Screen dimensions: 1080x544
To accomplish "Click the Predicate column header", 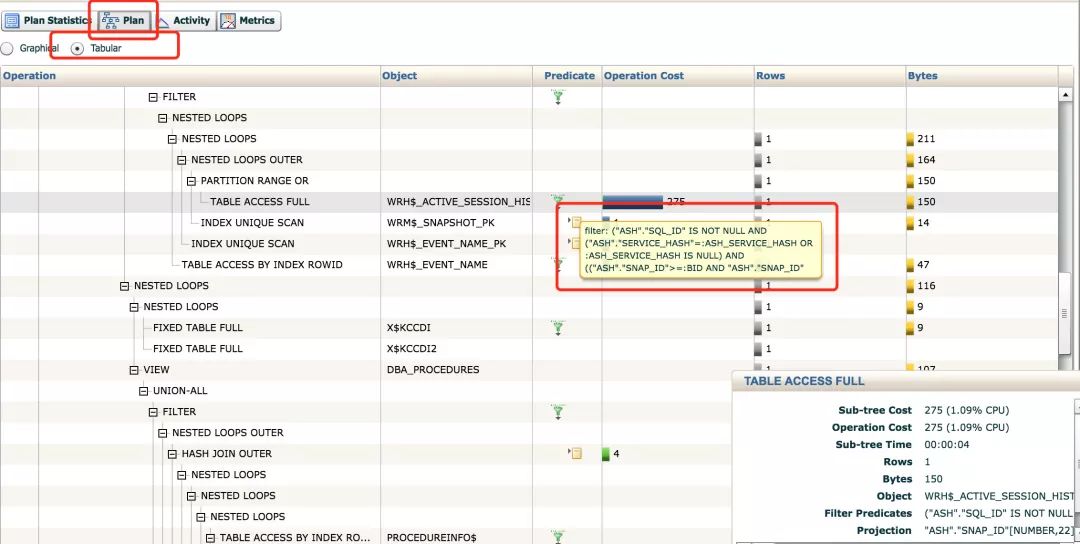I will (x=569, y=76).
